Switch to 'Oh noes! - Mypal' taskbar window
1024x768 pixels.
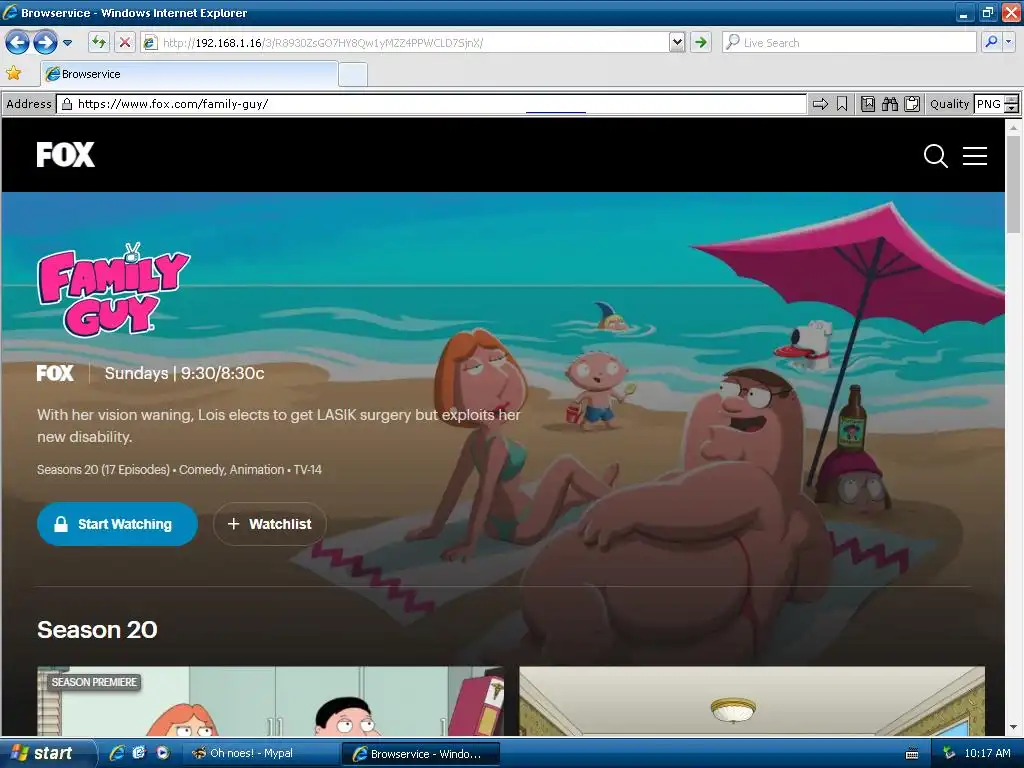(x=259, y=753)
